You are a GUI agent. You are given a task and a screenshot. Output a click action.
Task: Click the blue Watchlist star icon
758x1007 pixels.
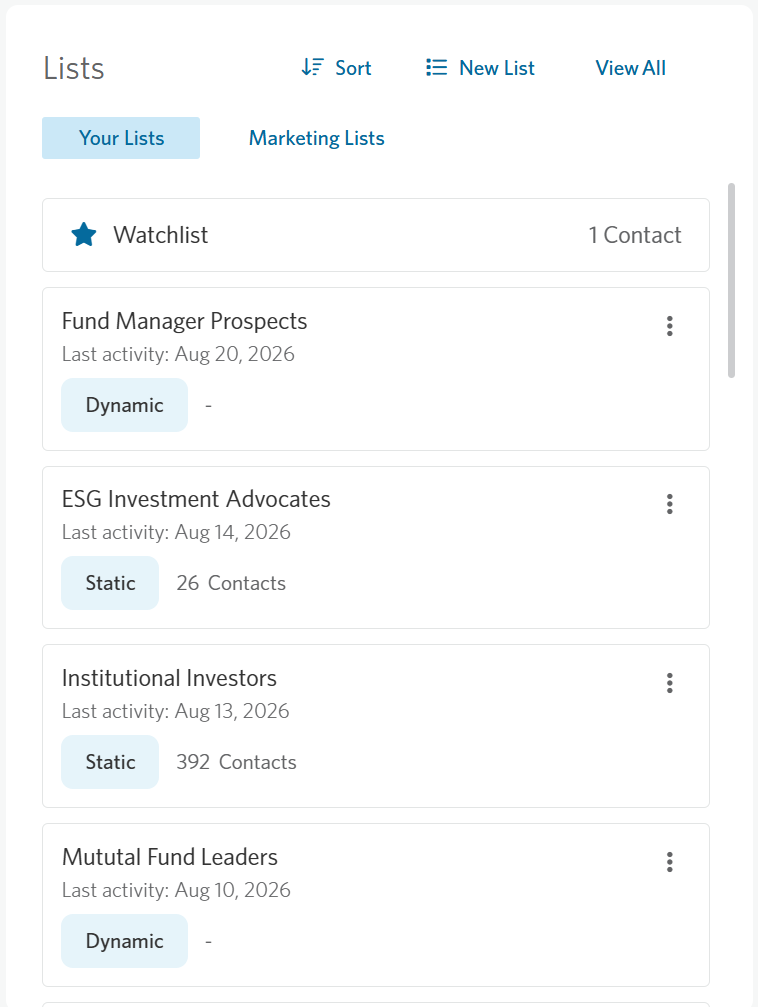click(84, 234)
